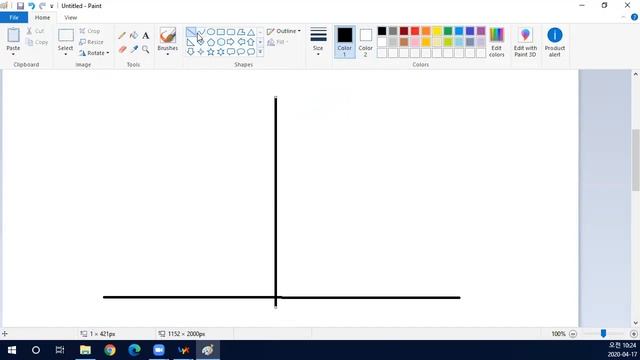This screenshot has height=360, width=640.
Task: Choose the Right triangle shape
Action: tap(191, 42)
